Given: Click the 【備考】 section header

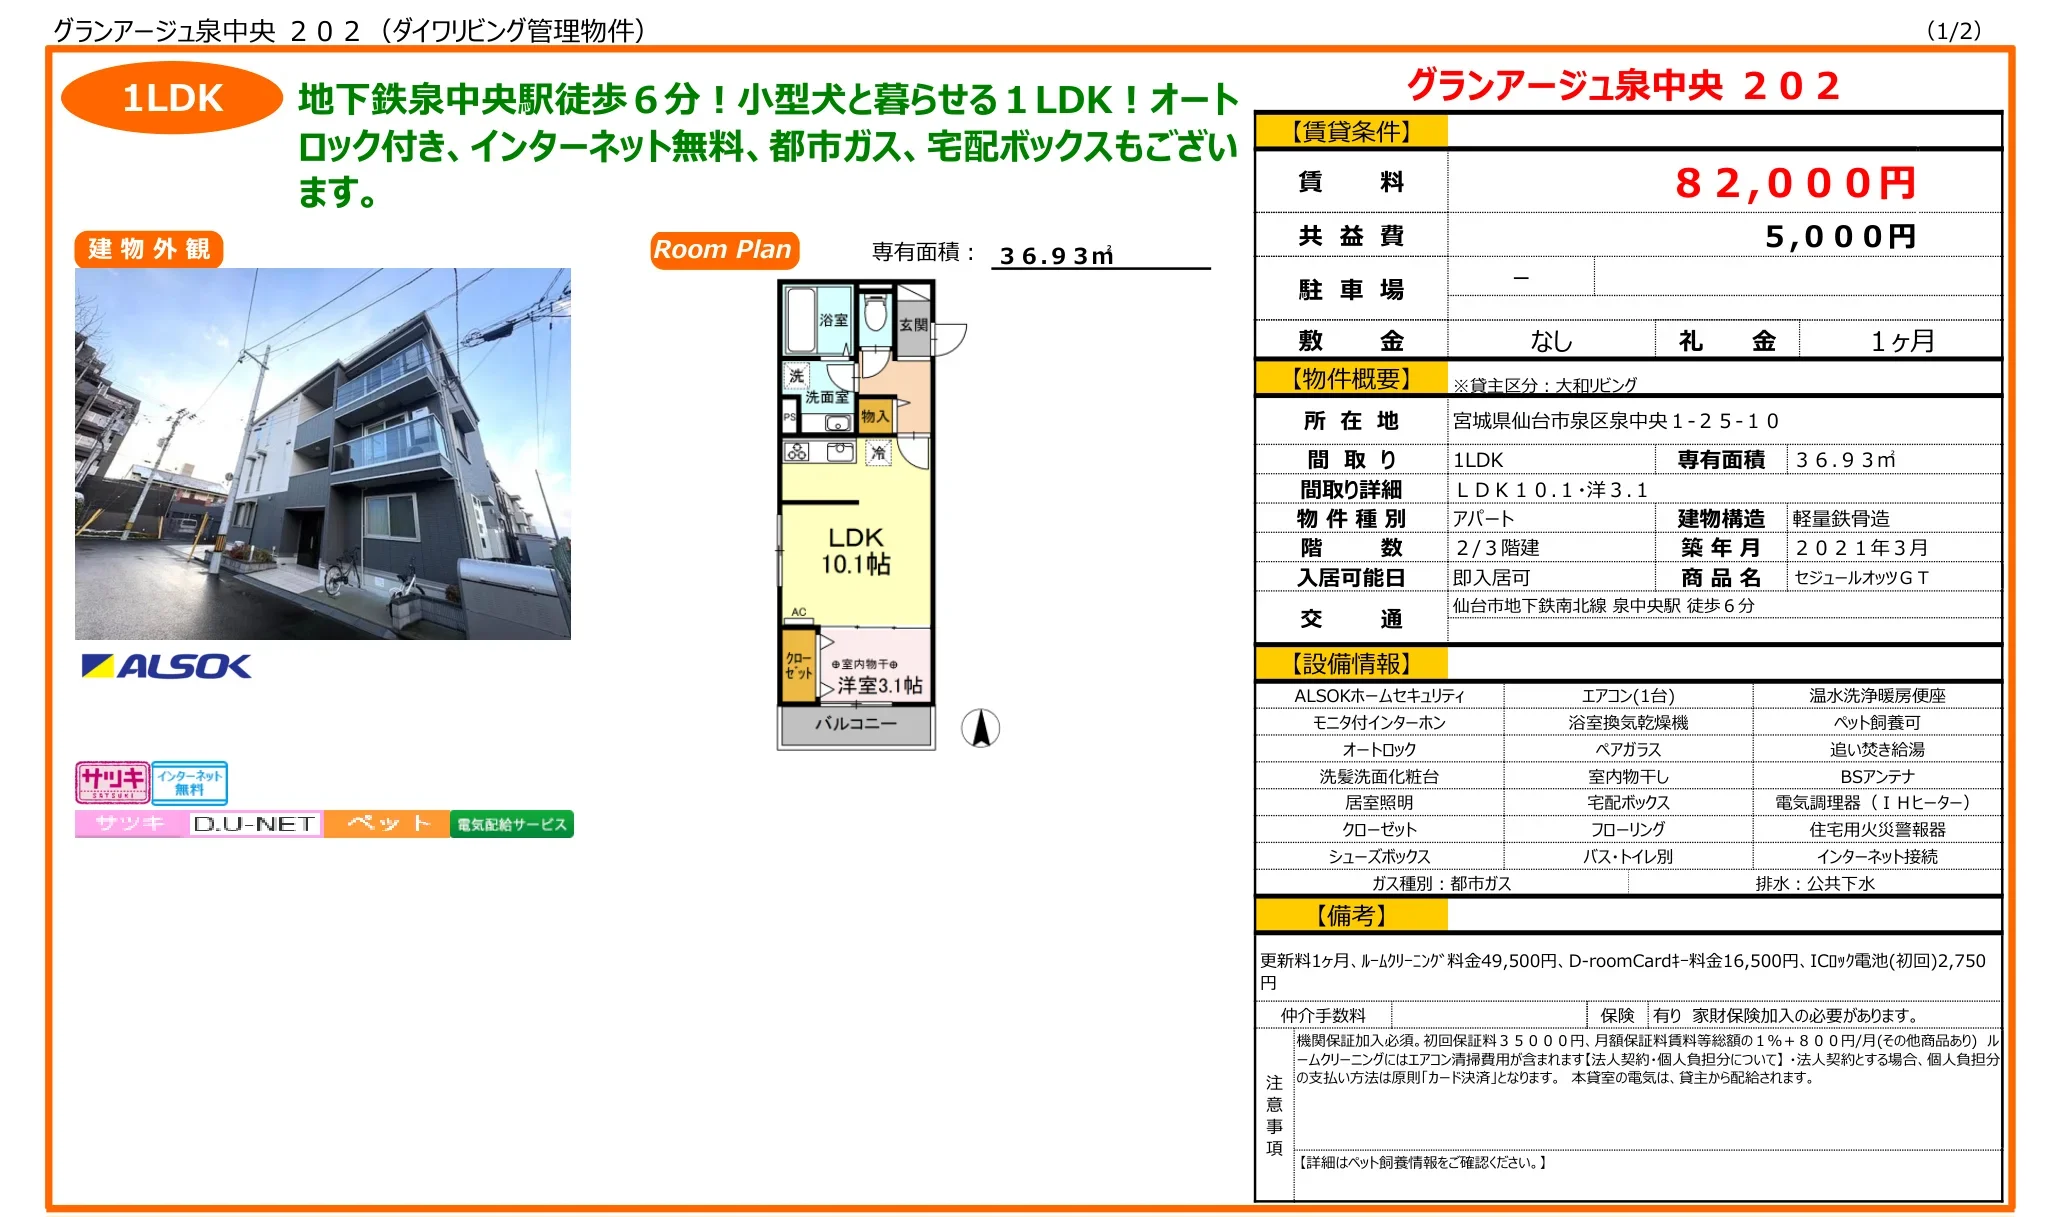Looking at the screenshot, I should click(1351, 915).
